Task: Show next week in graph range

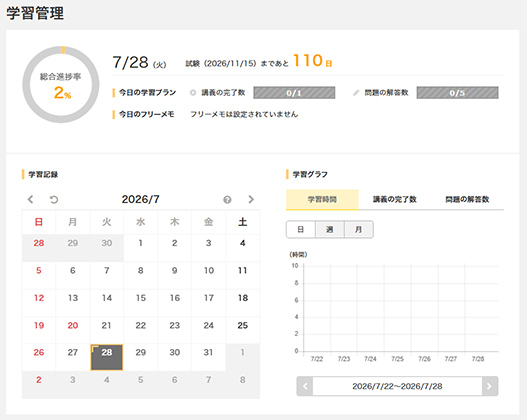Action: tap(490, 386)
